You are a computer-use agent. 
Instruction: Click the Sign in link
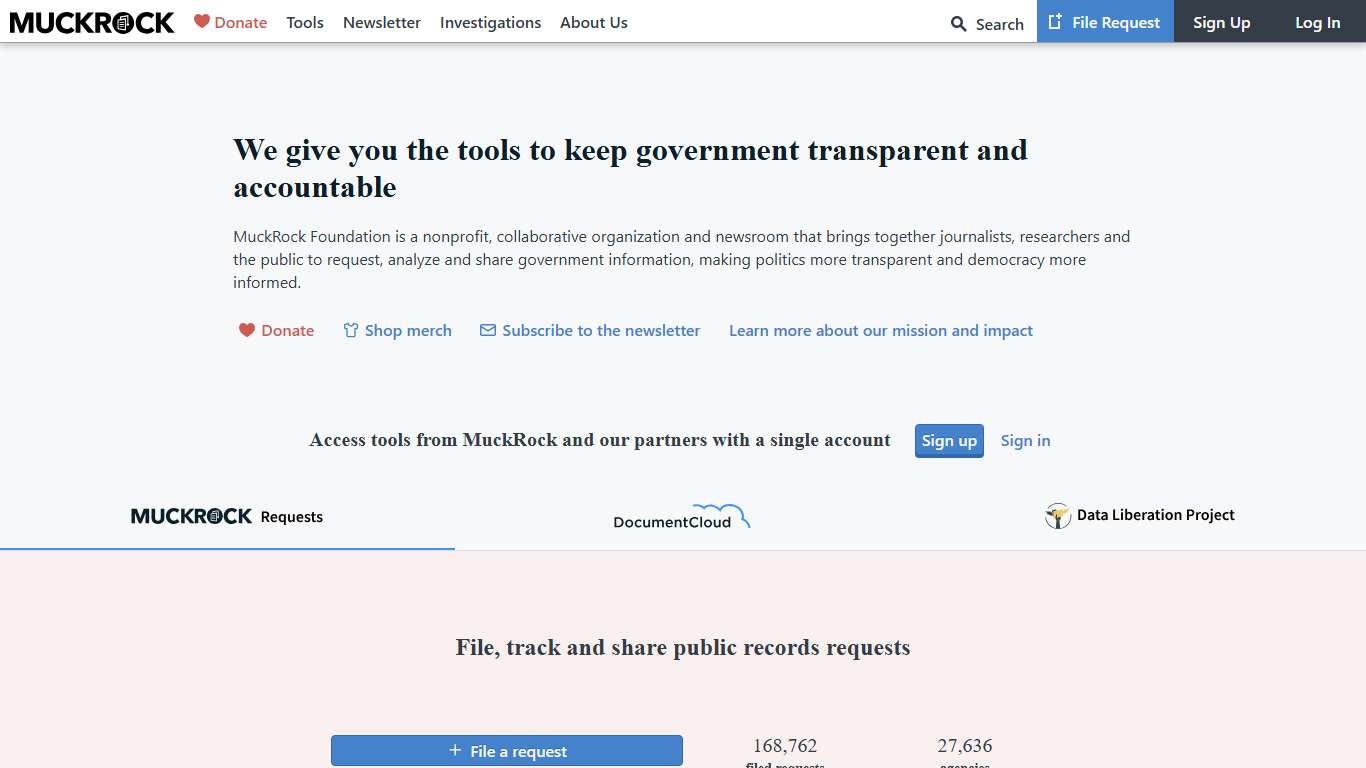[1025, 441]
